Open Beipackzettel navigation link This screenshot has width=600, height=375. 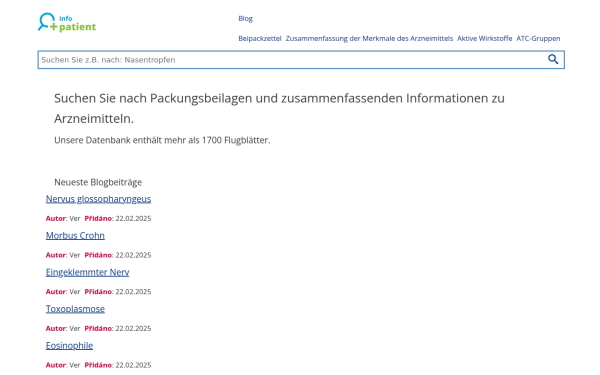pyautogui.click(x=259, y=38)
